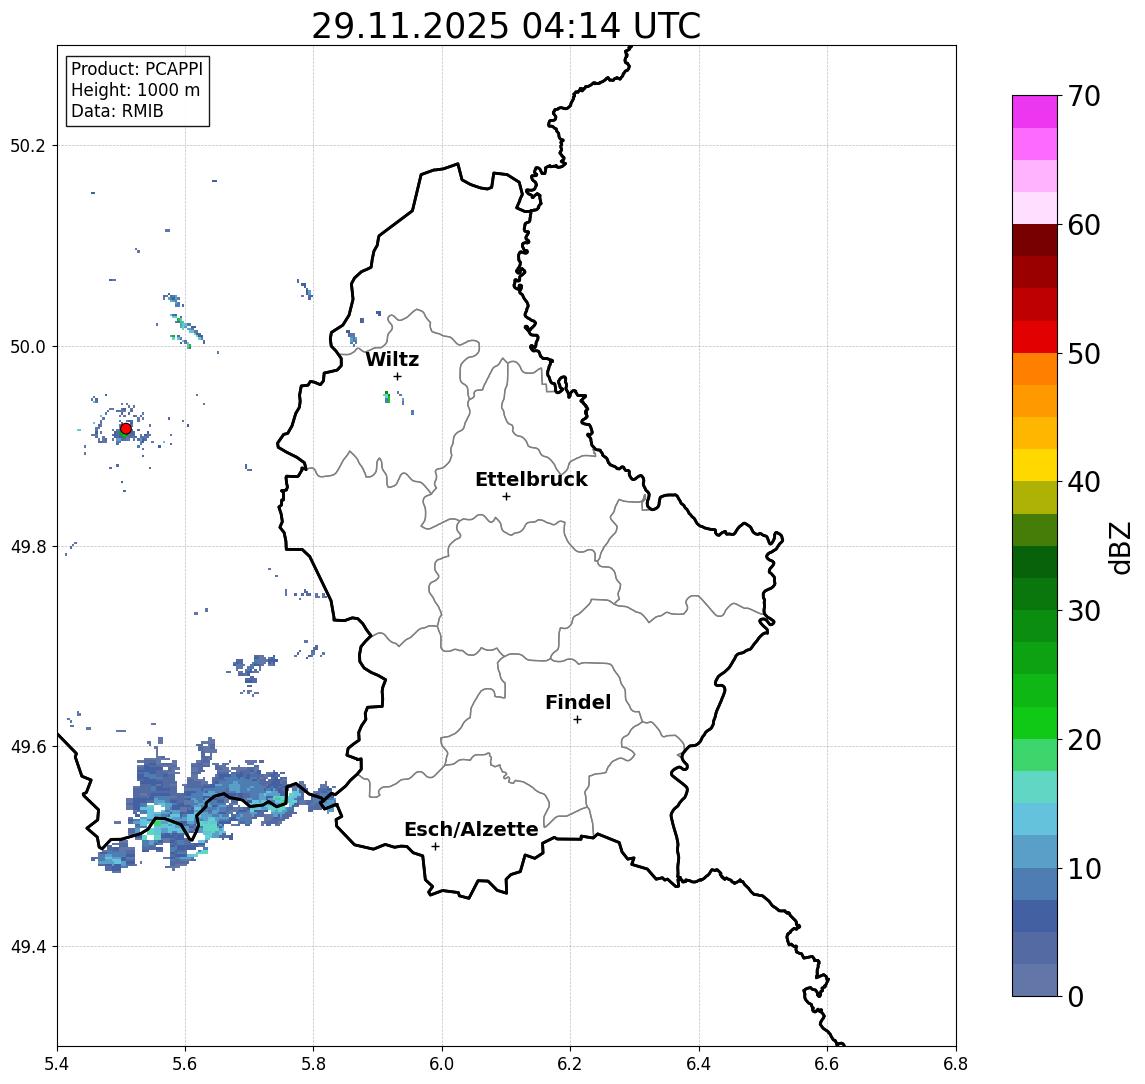The image size is (1145, 1084).
Task: Click the latitude tick label 49.6
Action: coord(28,747)
